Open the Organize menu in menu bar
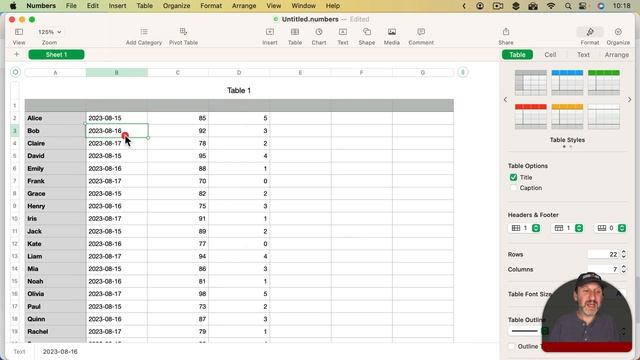Viewport: 640px width, 360px height. 176,6
